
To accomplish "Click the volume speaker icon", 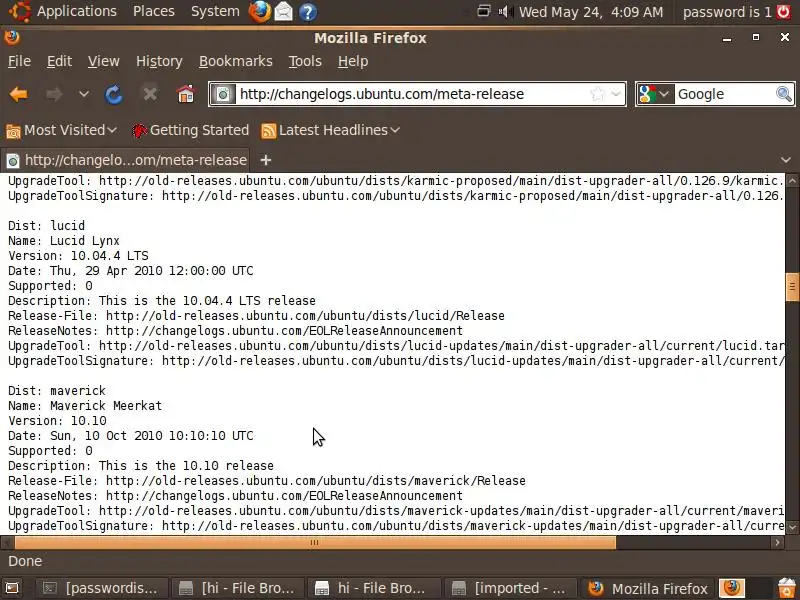I will (505, 11).
